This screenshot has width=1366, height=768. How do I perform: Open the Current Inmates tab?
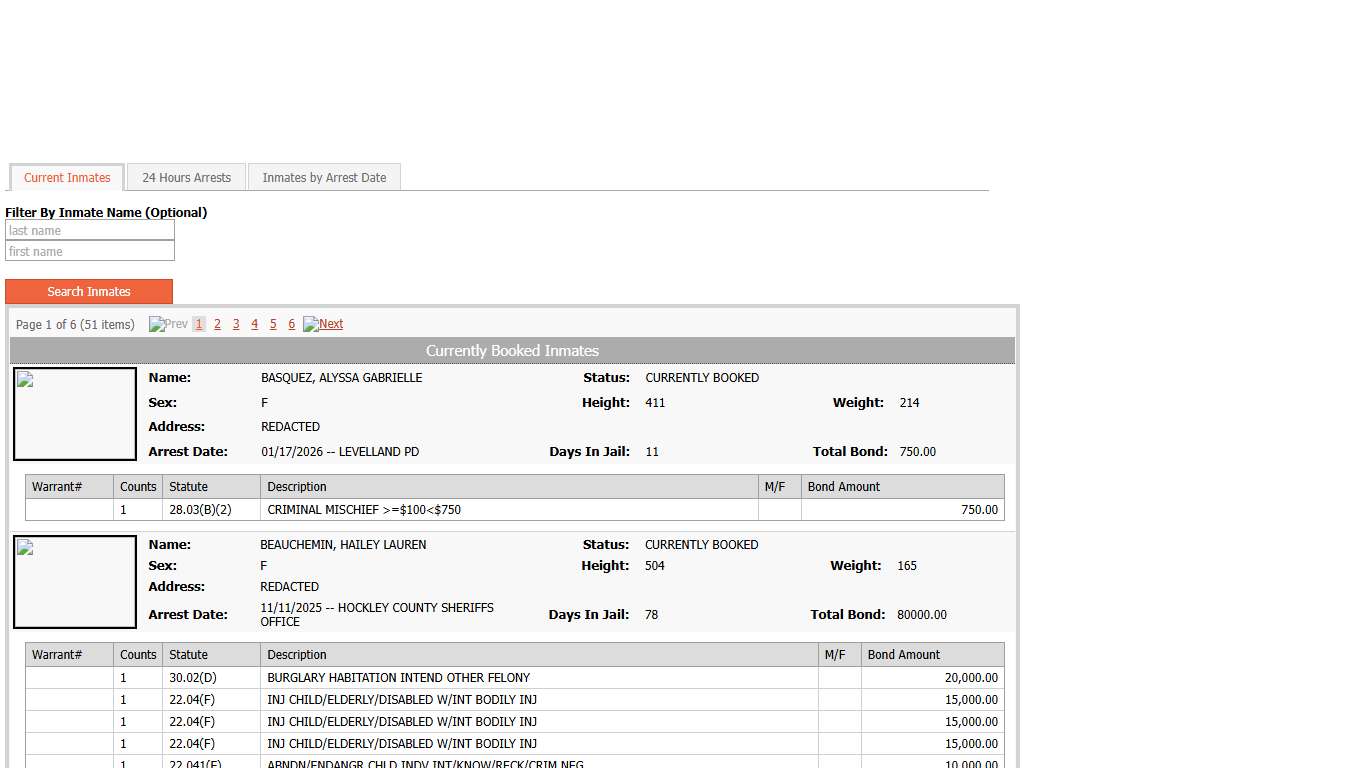pos(67,178)
